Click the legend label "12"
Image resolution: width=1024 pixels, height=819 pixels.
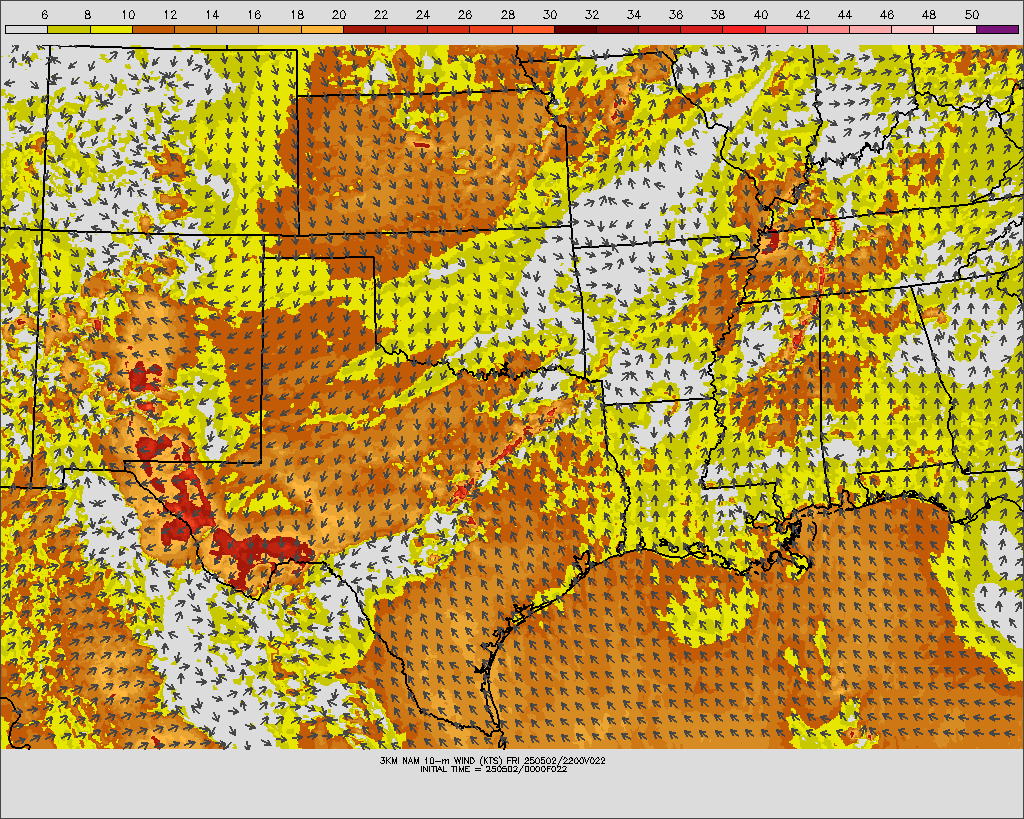click(170, 14)
